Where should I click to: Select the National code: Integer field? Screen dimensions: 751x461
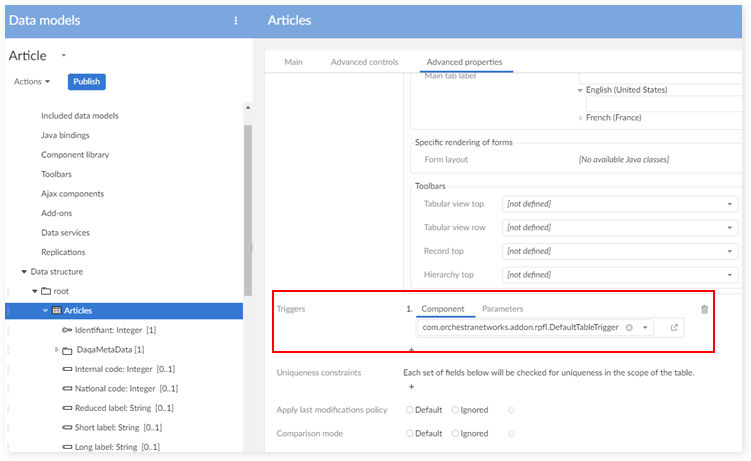126,389
